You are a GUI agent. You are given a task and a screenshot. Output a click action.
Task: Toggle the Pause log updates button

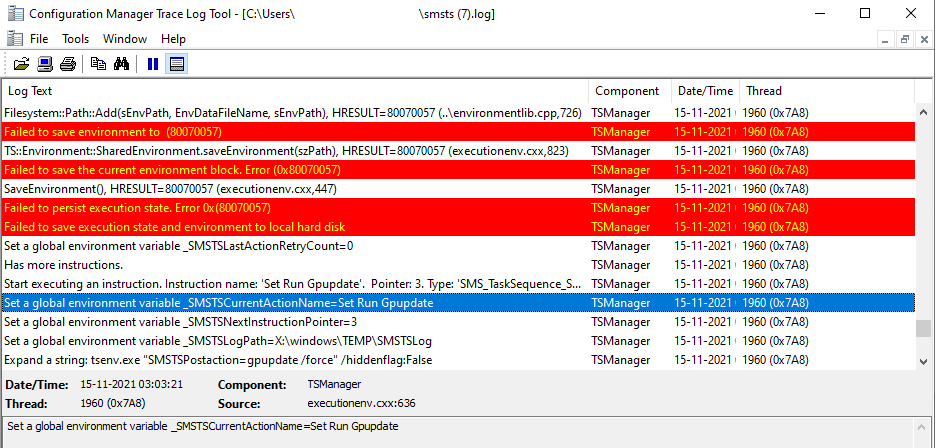[153, 64]
